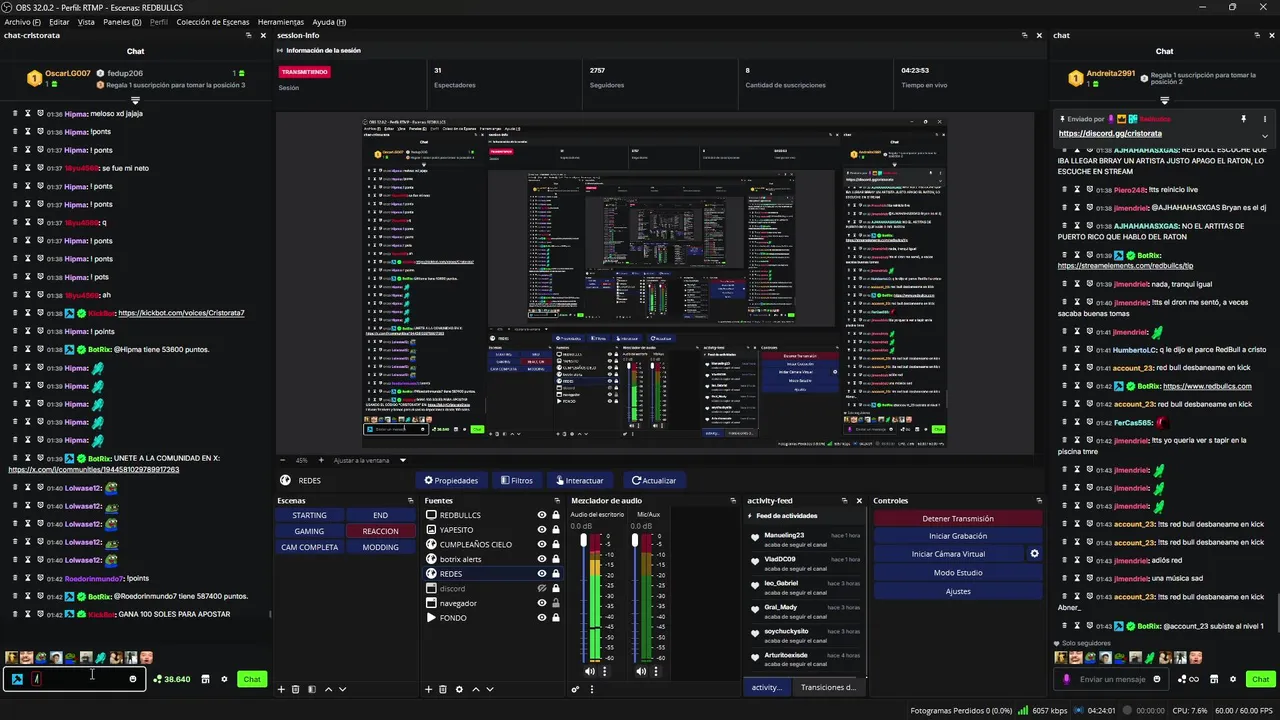Hide the CUMPLEAÑOS CIELO source

(x=542, y=545)
